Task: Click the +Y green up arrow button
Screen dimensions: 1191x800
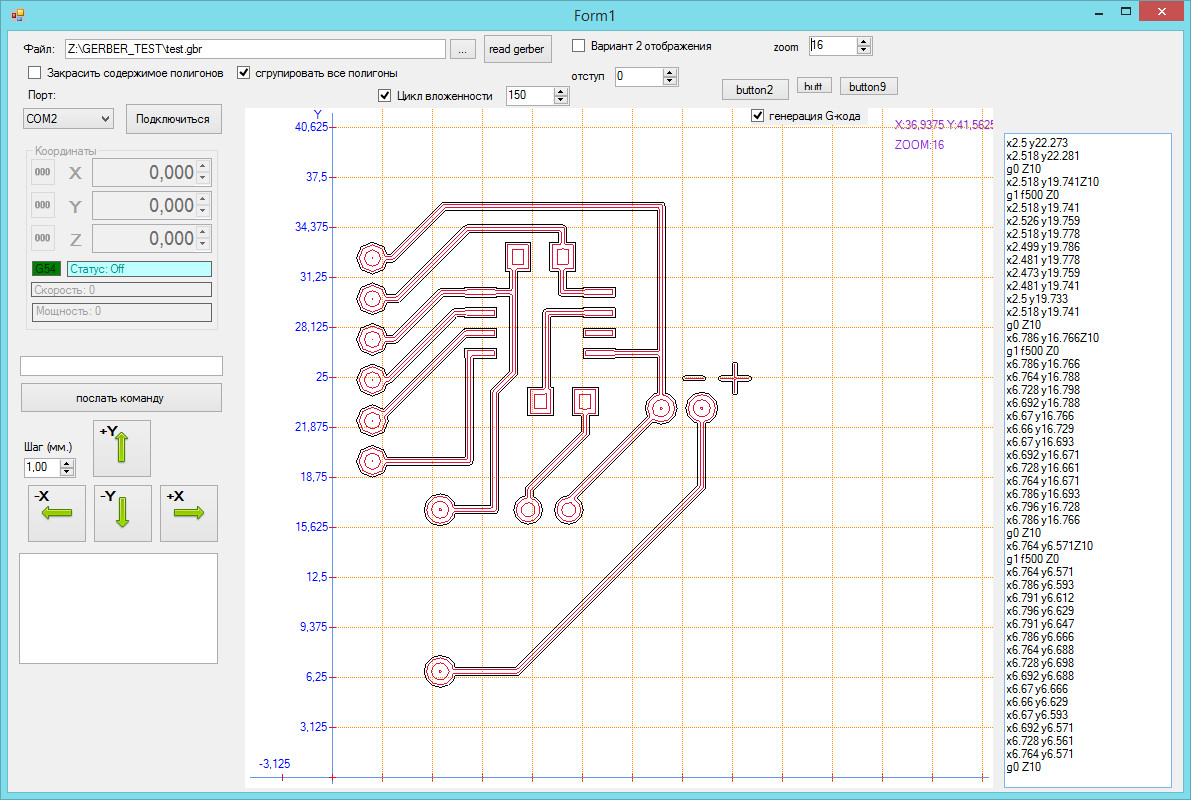Action: 121,448
